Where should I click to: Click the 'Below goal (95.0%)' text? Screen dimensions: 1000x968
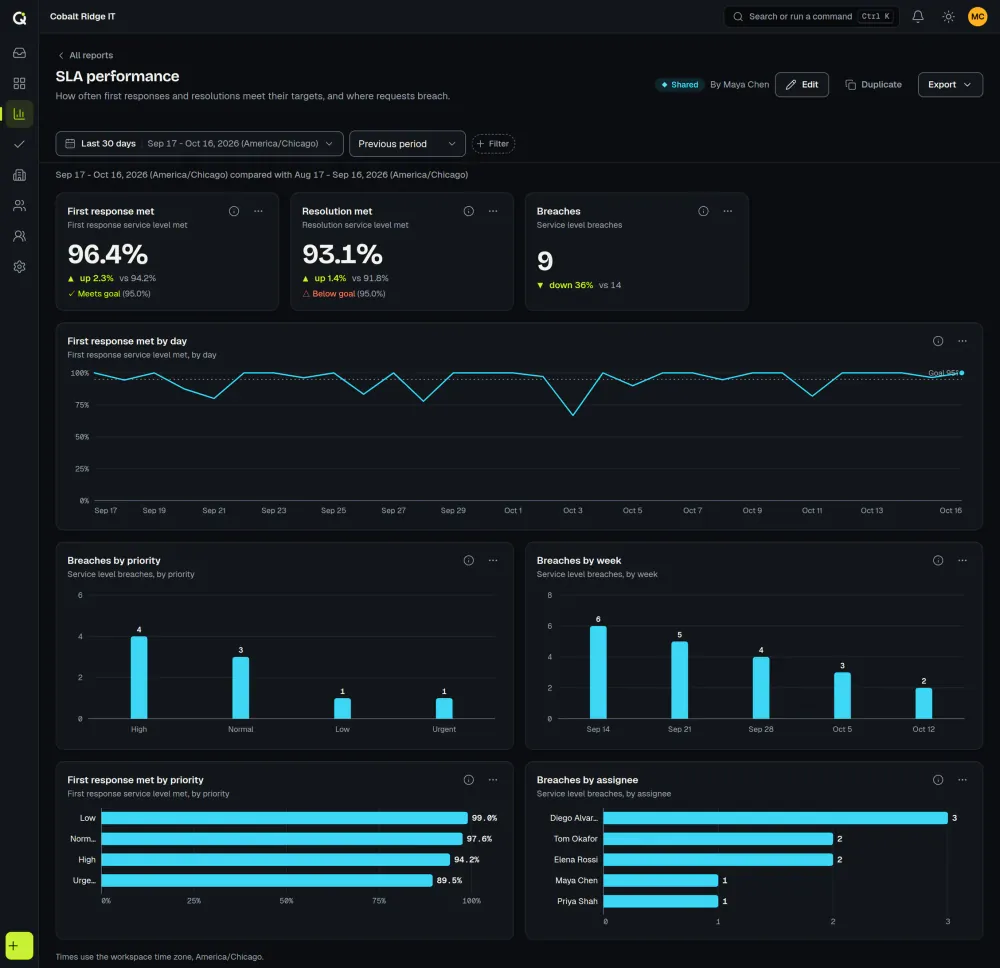[344, 294]
